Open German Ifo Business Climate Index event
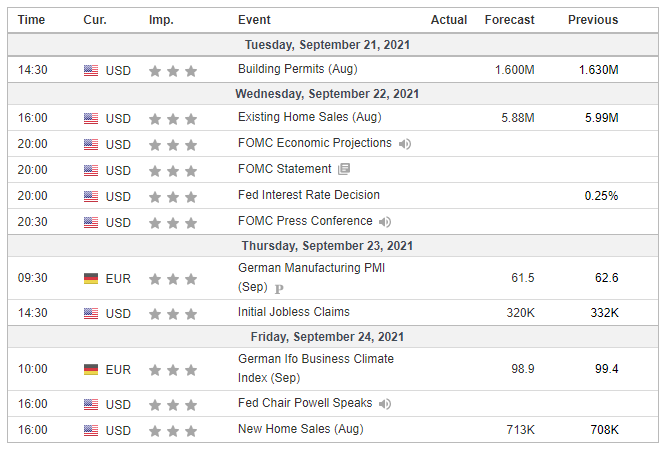The image size is (669, 449). (316, 368)
